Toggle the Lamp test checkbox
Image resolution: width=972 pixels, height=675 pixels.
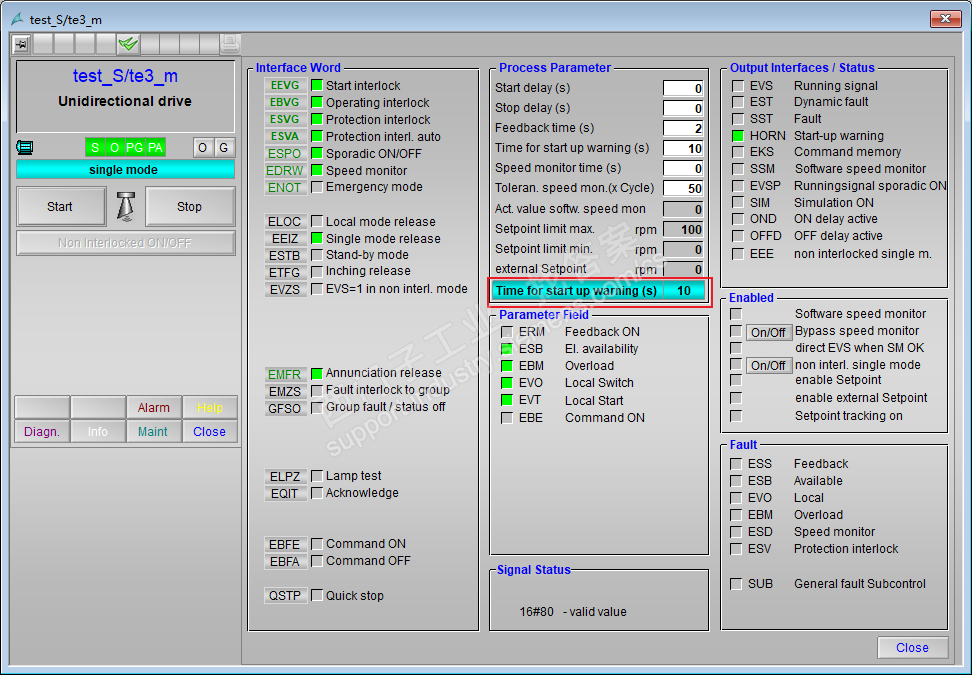tap(317, 476)
